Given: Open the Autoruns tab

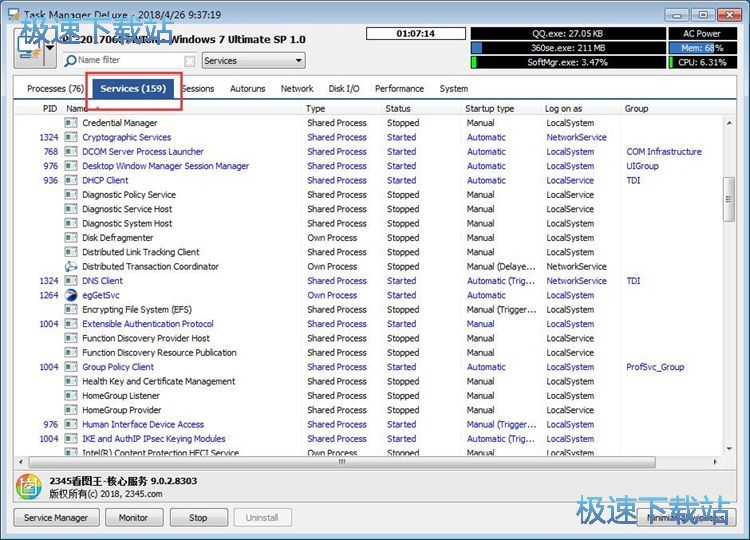Looking at the screenshot, I should 247,89.
